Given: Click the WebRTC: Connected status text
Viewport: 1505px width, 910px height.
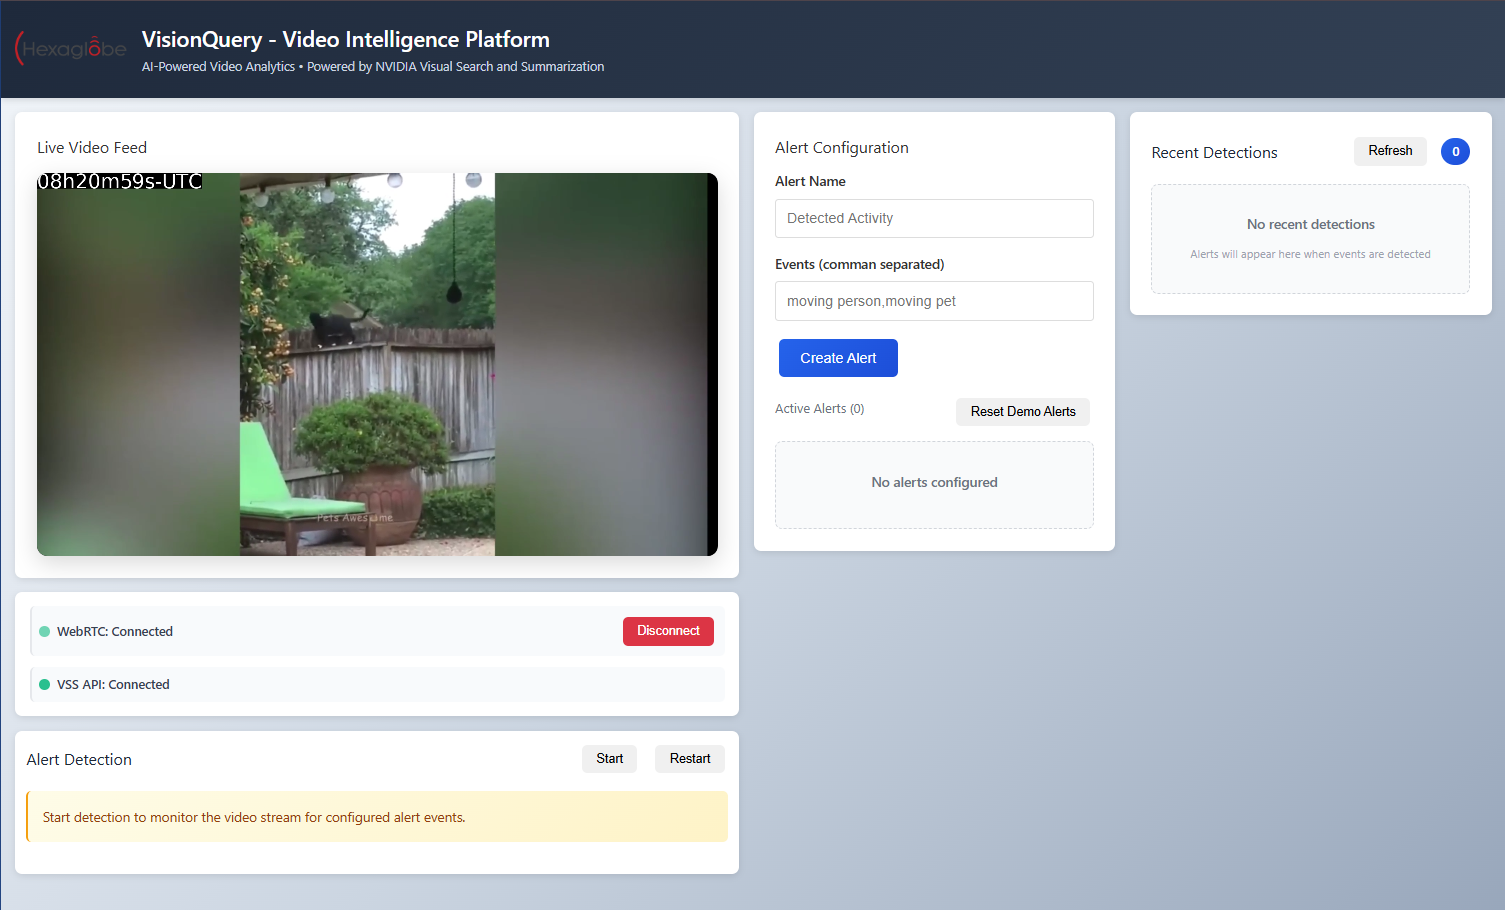Looking at the screenshot, I should (x=115, y=632).
